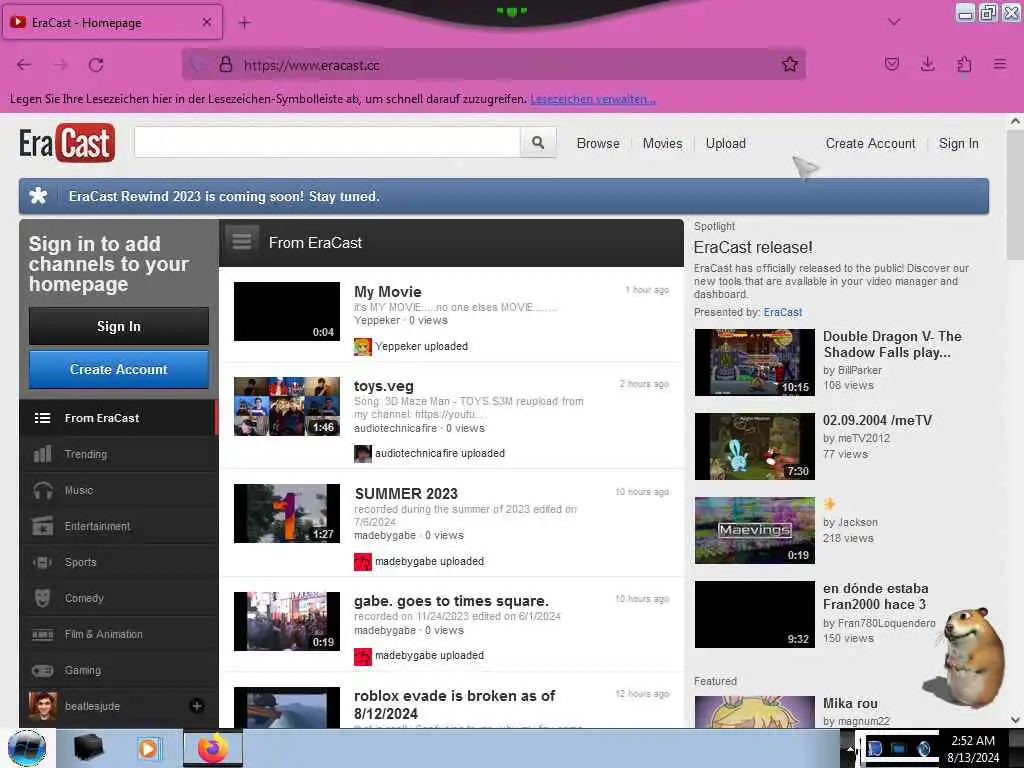Click the scrollbar down arrow
This screenshot has height=768, width=1024.
coord(1015,720)
